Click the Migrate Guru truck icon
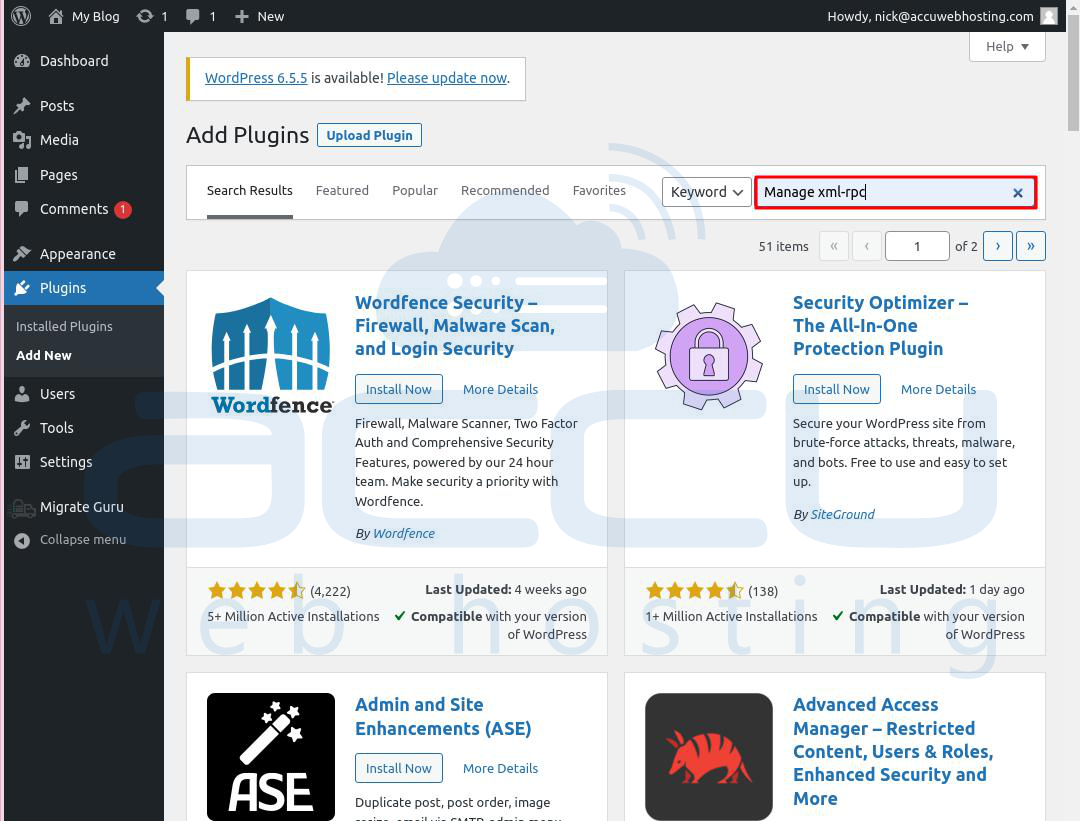This screenshot has width=1080, height=821. (x=22, y=508)
